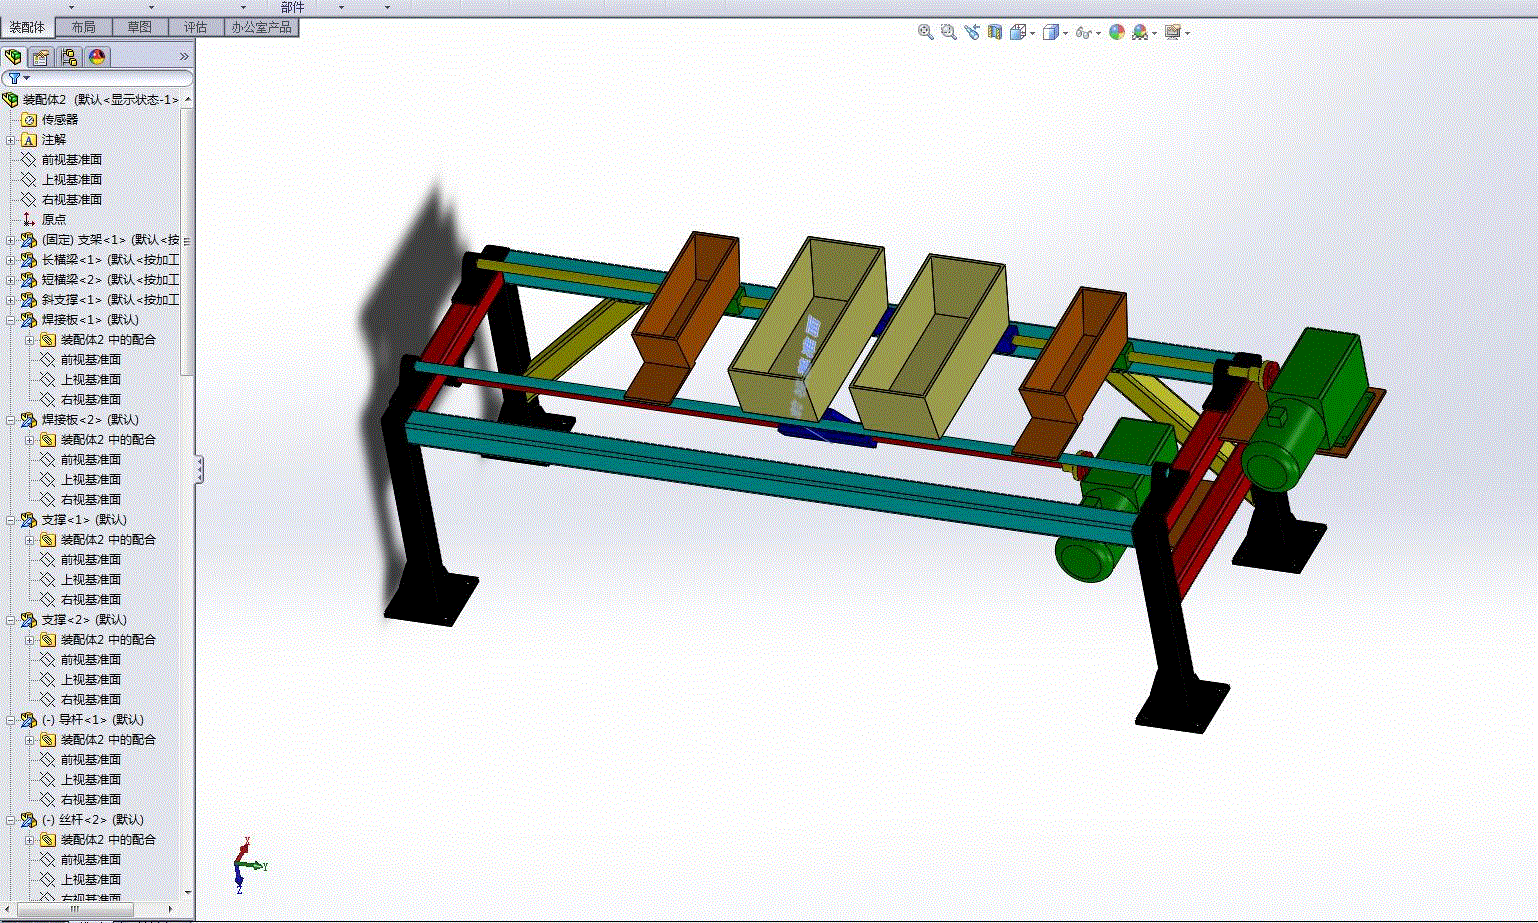1538x923 pixels.
Task: Collapse the 焊接板<1> component
Action: point(11,320)
